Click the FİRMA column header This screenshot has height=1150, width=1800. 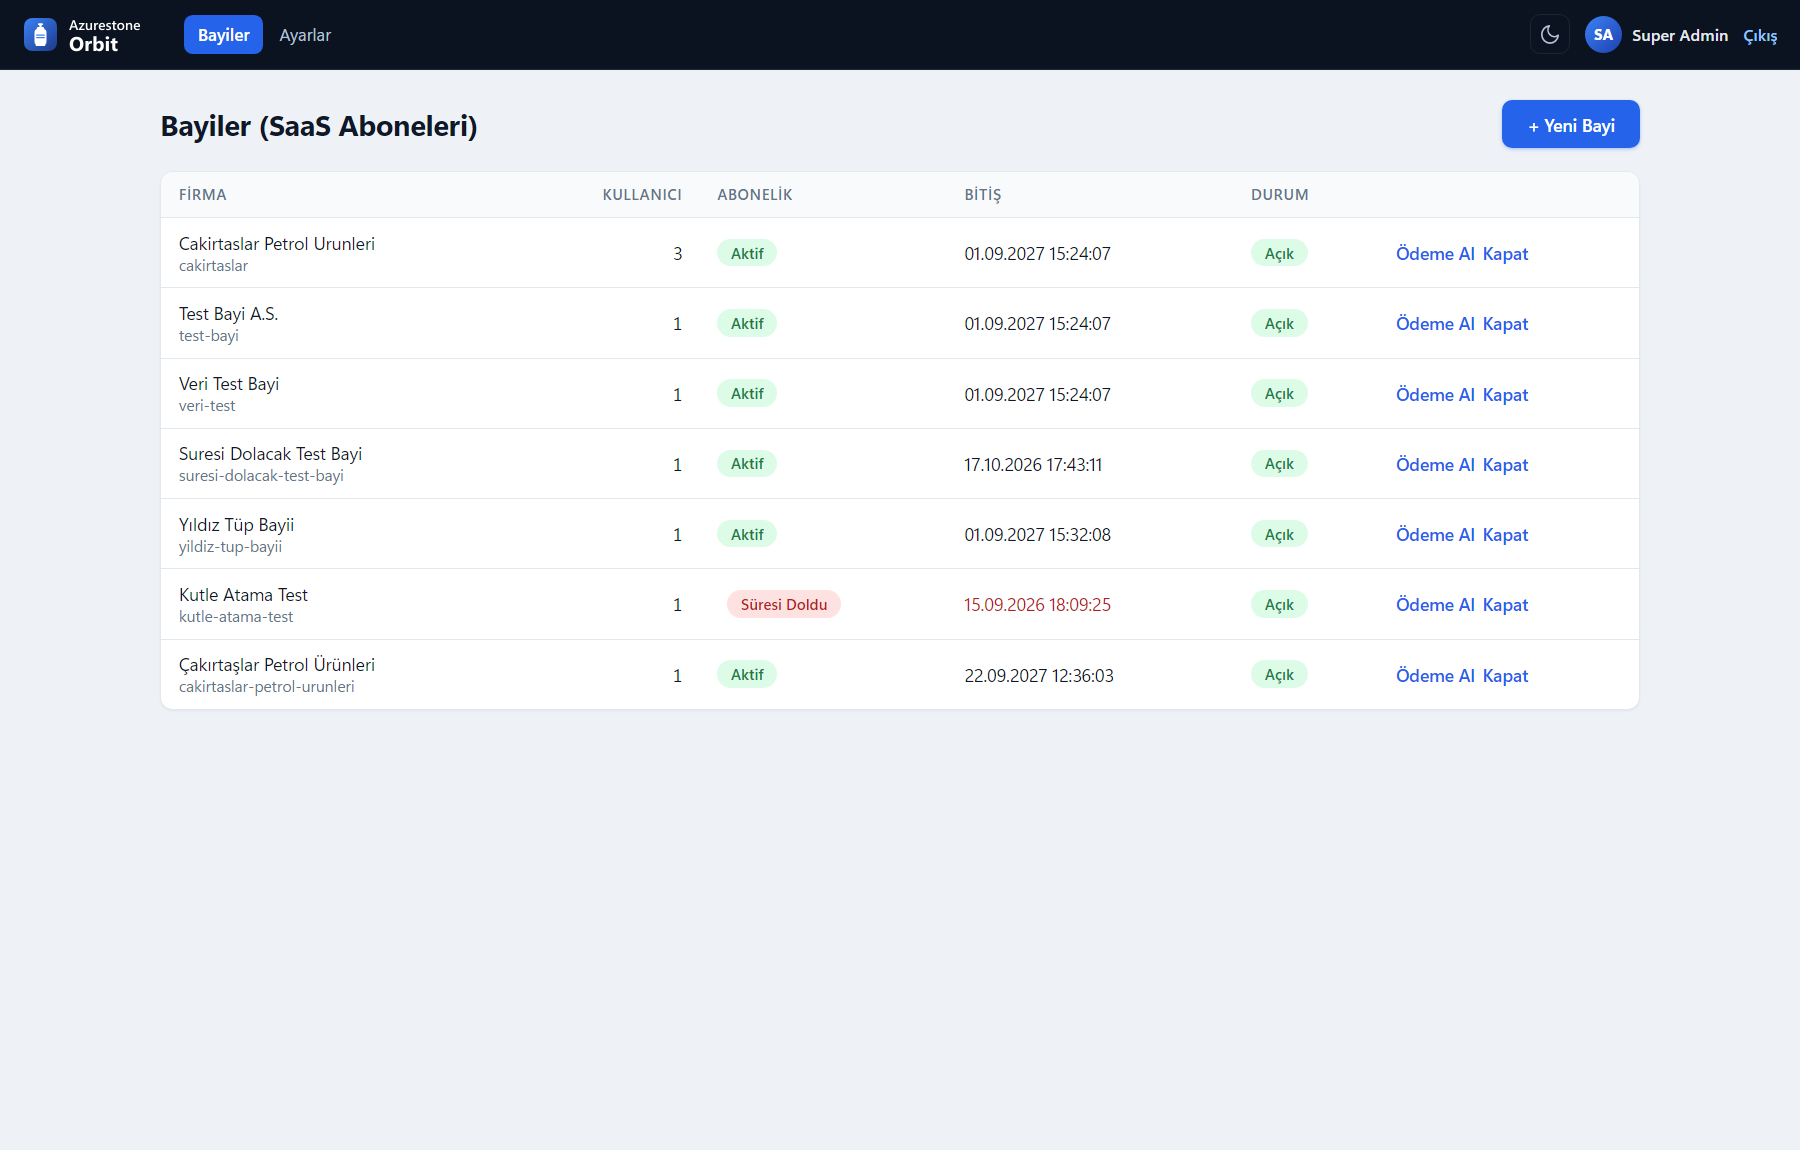[x=203, y=195]
